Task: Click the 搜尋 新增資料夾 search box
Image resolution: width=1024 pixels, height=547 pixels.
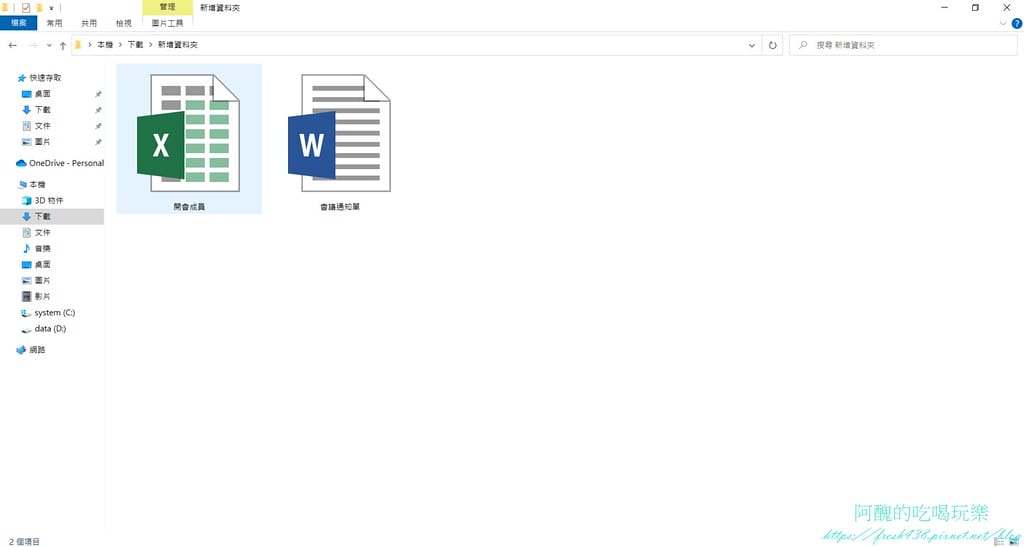Action: (903, 46)
